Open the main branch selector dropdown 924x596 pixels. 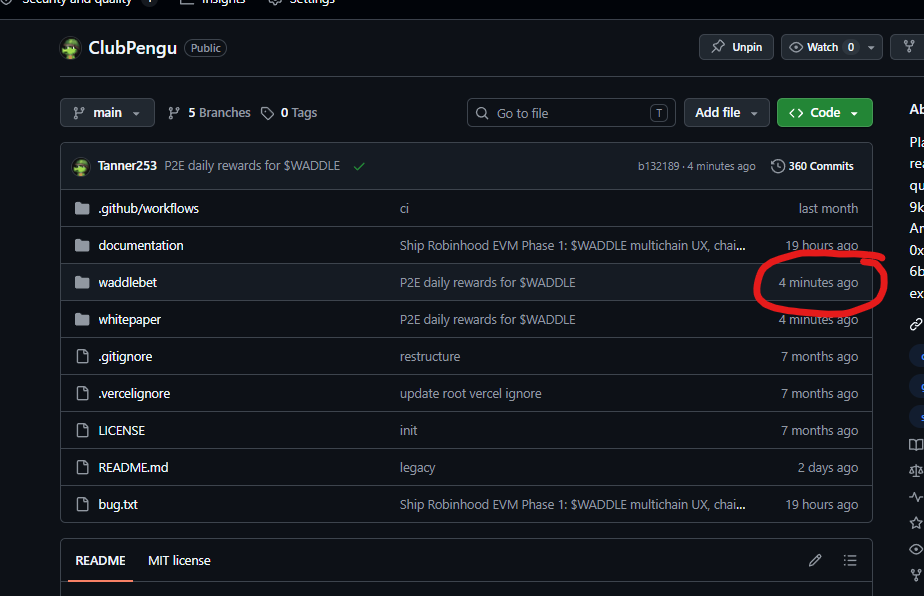[107, 113]
